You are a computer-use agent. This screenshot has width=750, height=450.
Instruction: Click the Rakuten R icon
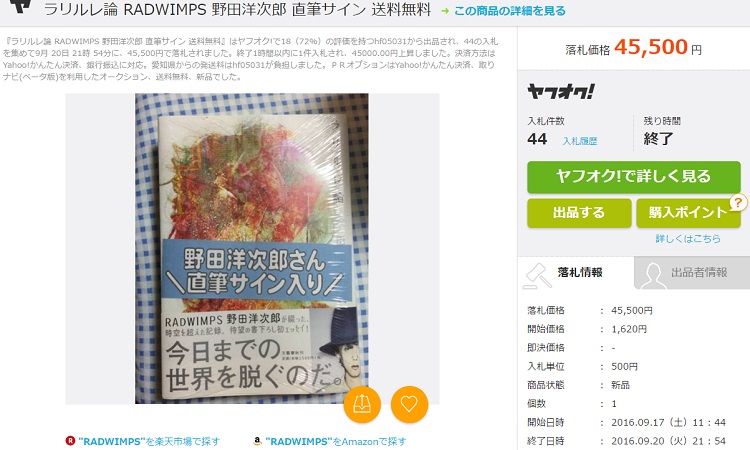(70, 440)
